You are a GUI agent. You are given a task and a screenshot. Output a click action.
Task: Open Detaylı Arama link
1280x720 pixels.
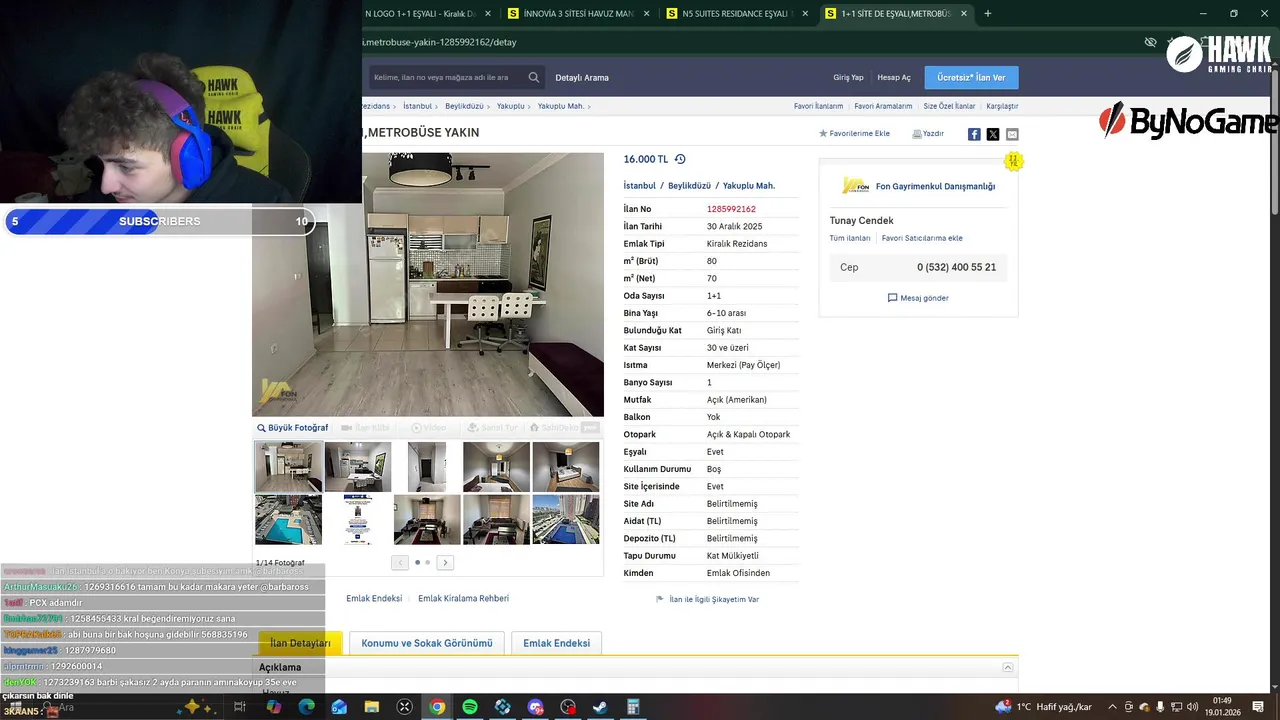[582, 77]
